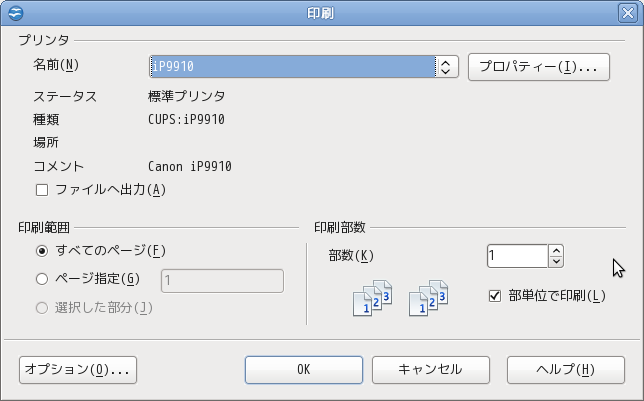644x401 pixels.
Task: Click the コメント label
Action: (x=58, y=166)
